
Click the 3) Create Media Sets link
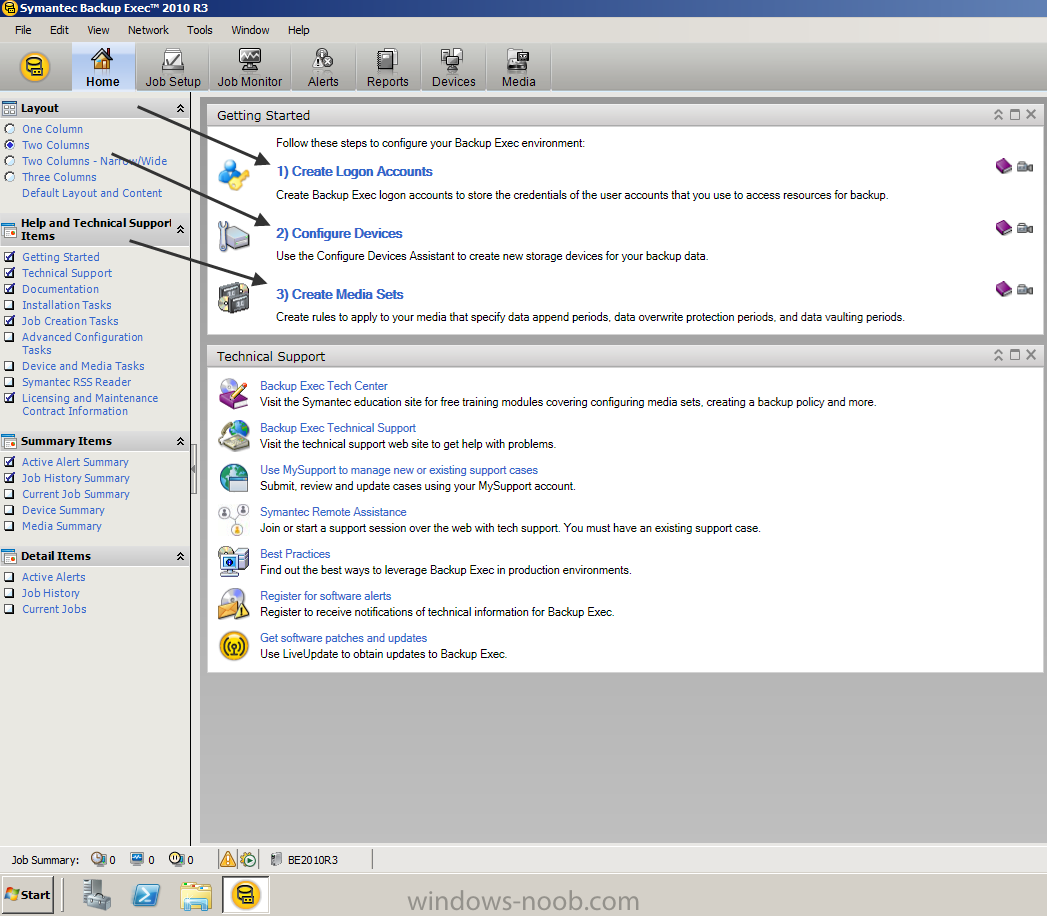(x=340, y=294)
